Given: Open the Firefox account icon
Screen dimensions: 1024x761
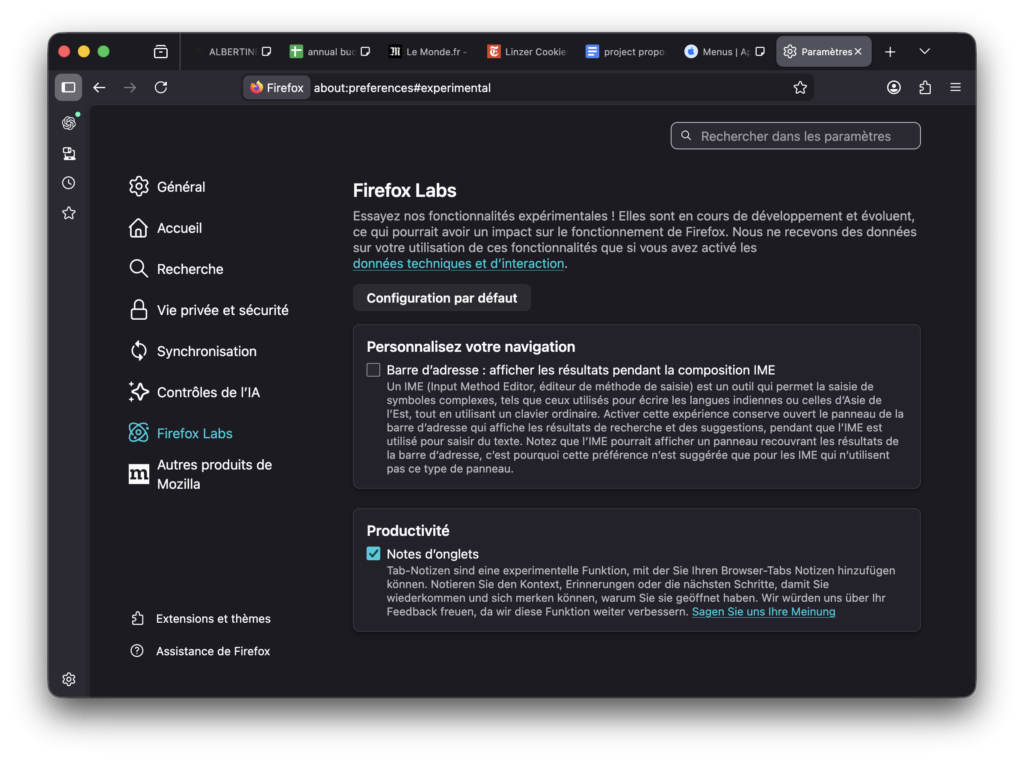Looking at the screenshot, I should tap(894, 87).
